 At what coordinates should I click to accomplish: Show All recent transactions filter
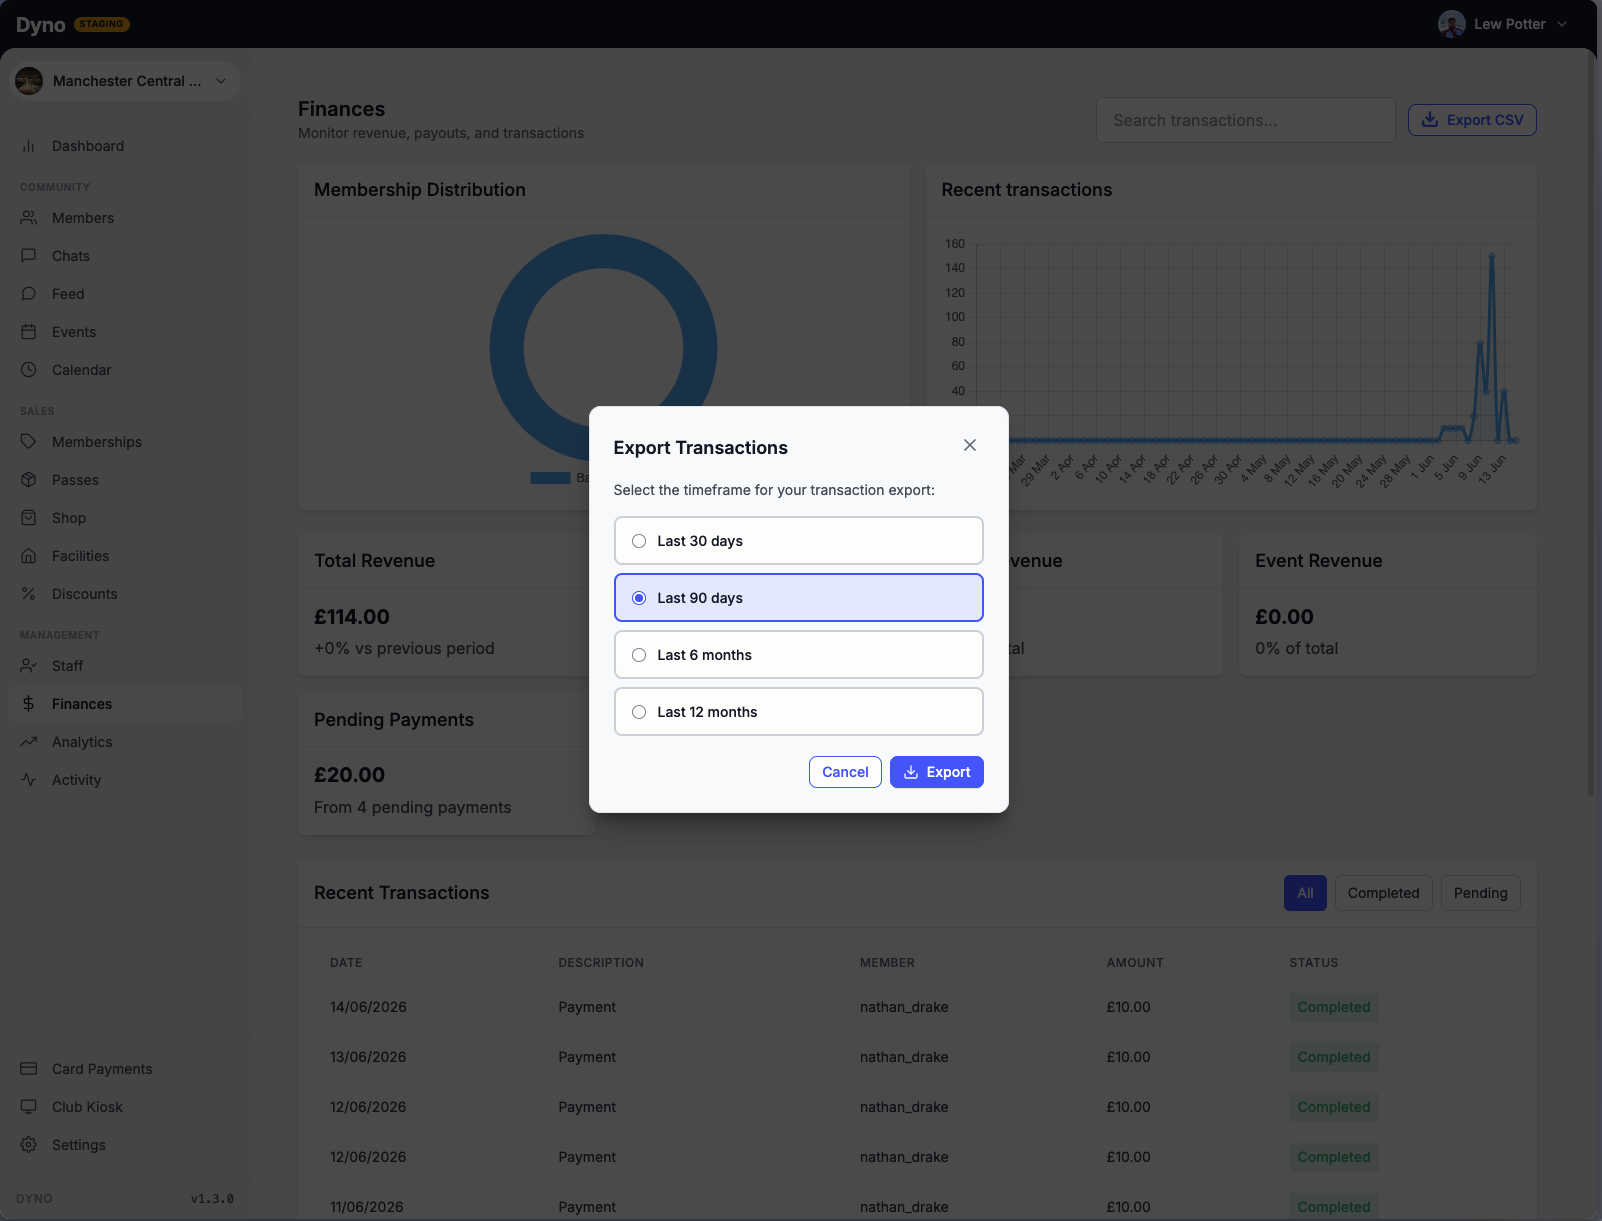[1305, 893]
